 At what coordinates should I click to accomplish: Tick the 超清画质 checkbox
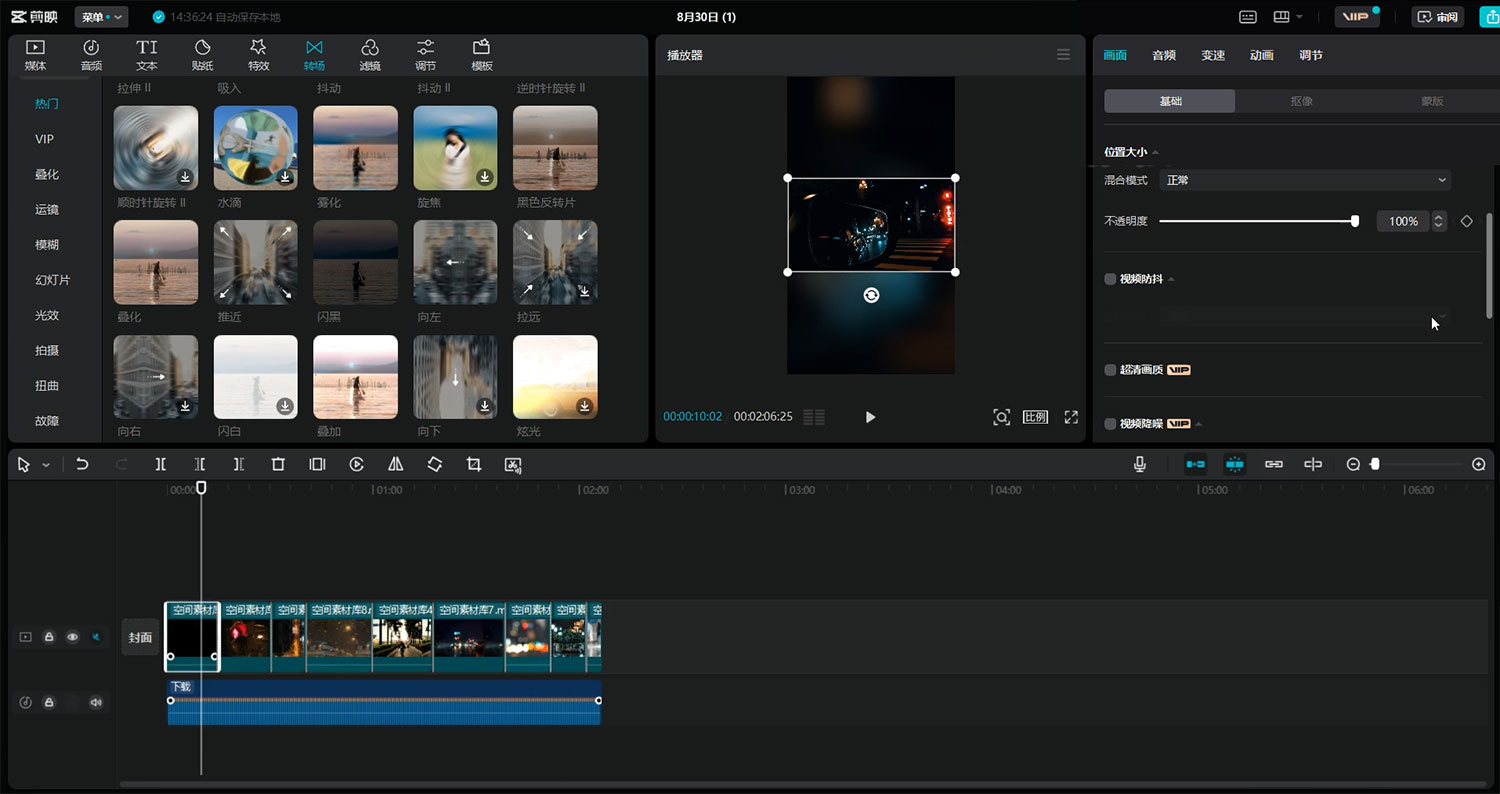pos(1110,370)
